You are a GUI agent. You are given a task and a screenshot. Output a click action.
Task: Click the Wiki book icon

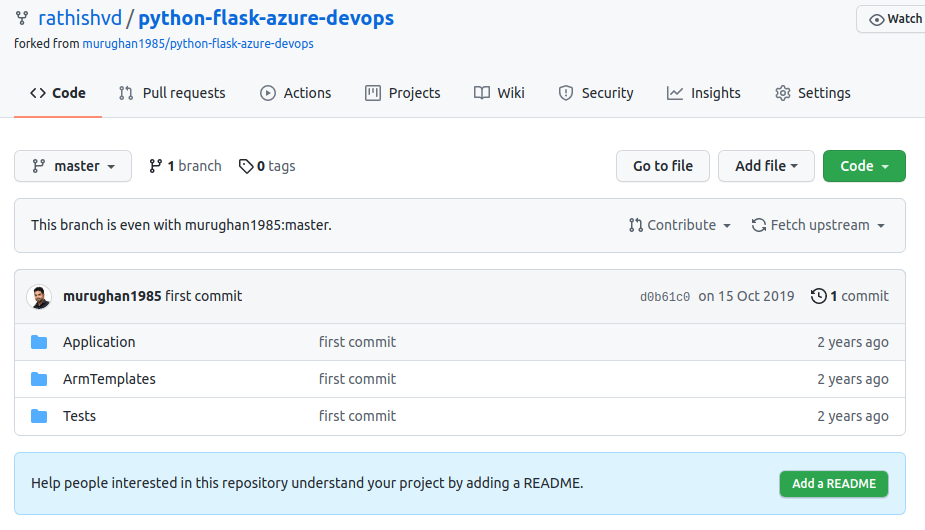pos(482,93)
